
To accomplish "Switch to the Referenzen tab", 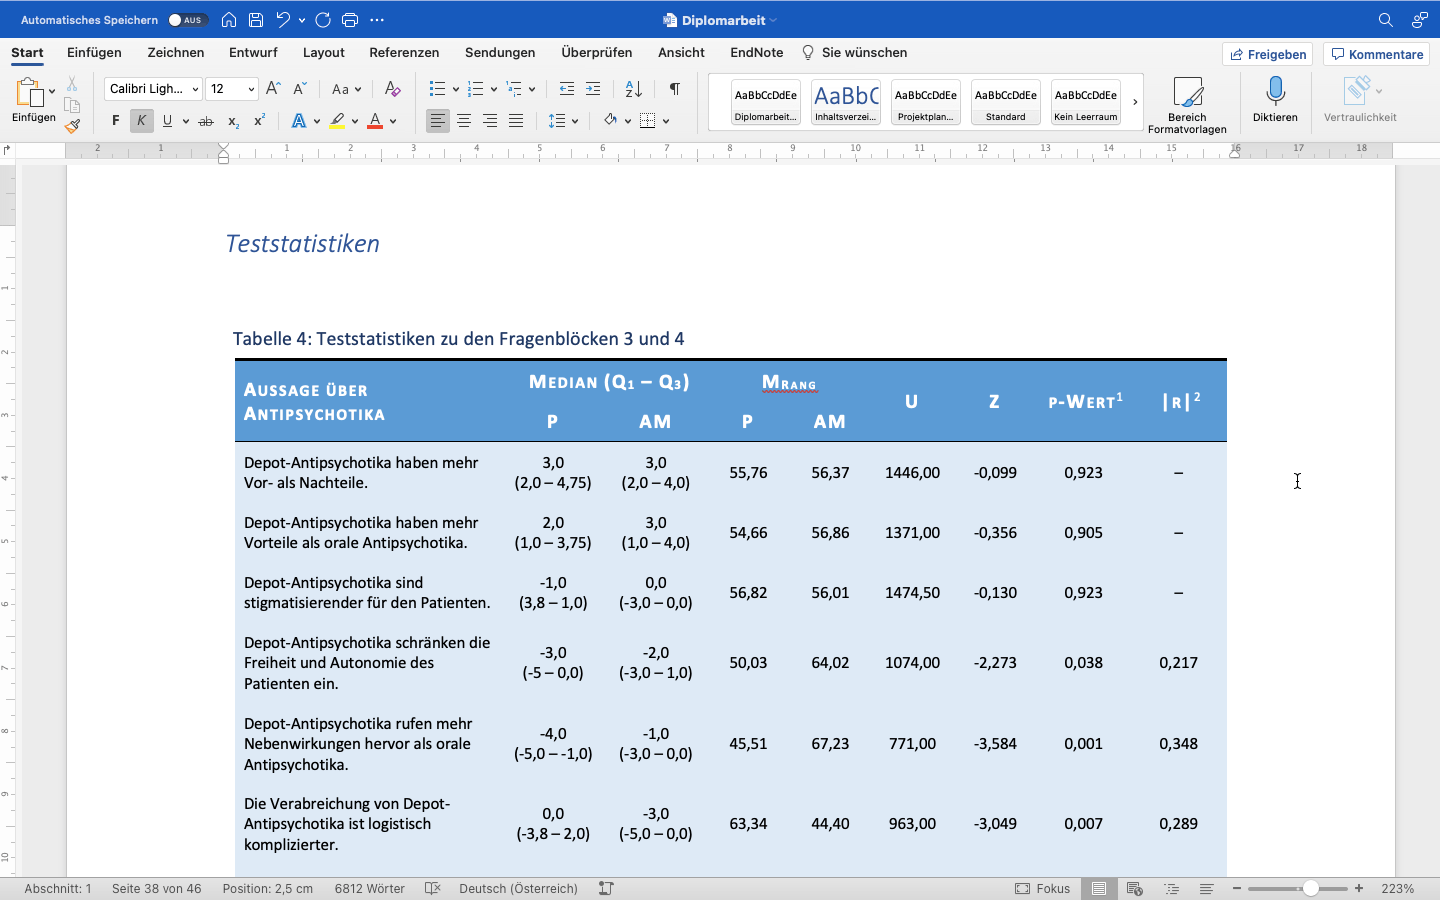I will click(x=404, y=53).
